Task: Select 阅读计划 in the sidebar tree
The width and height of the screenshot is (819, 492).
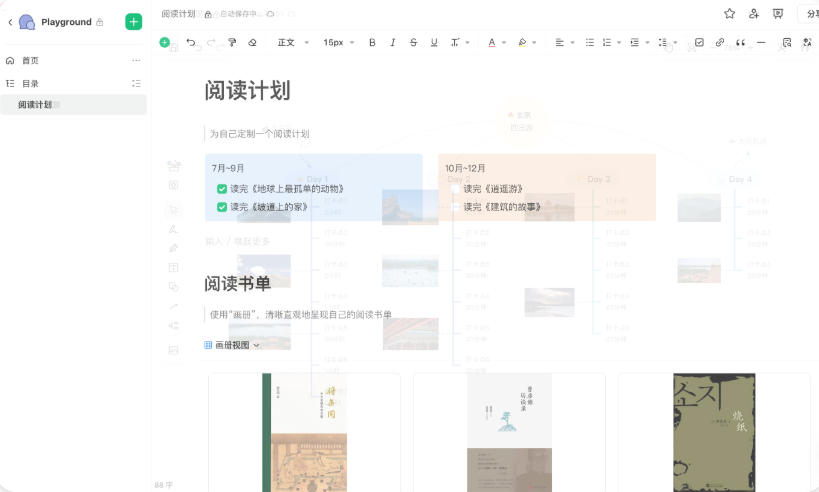Action: point(35,105)
